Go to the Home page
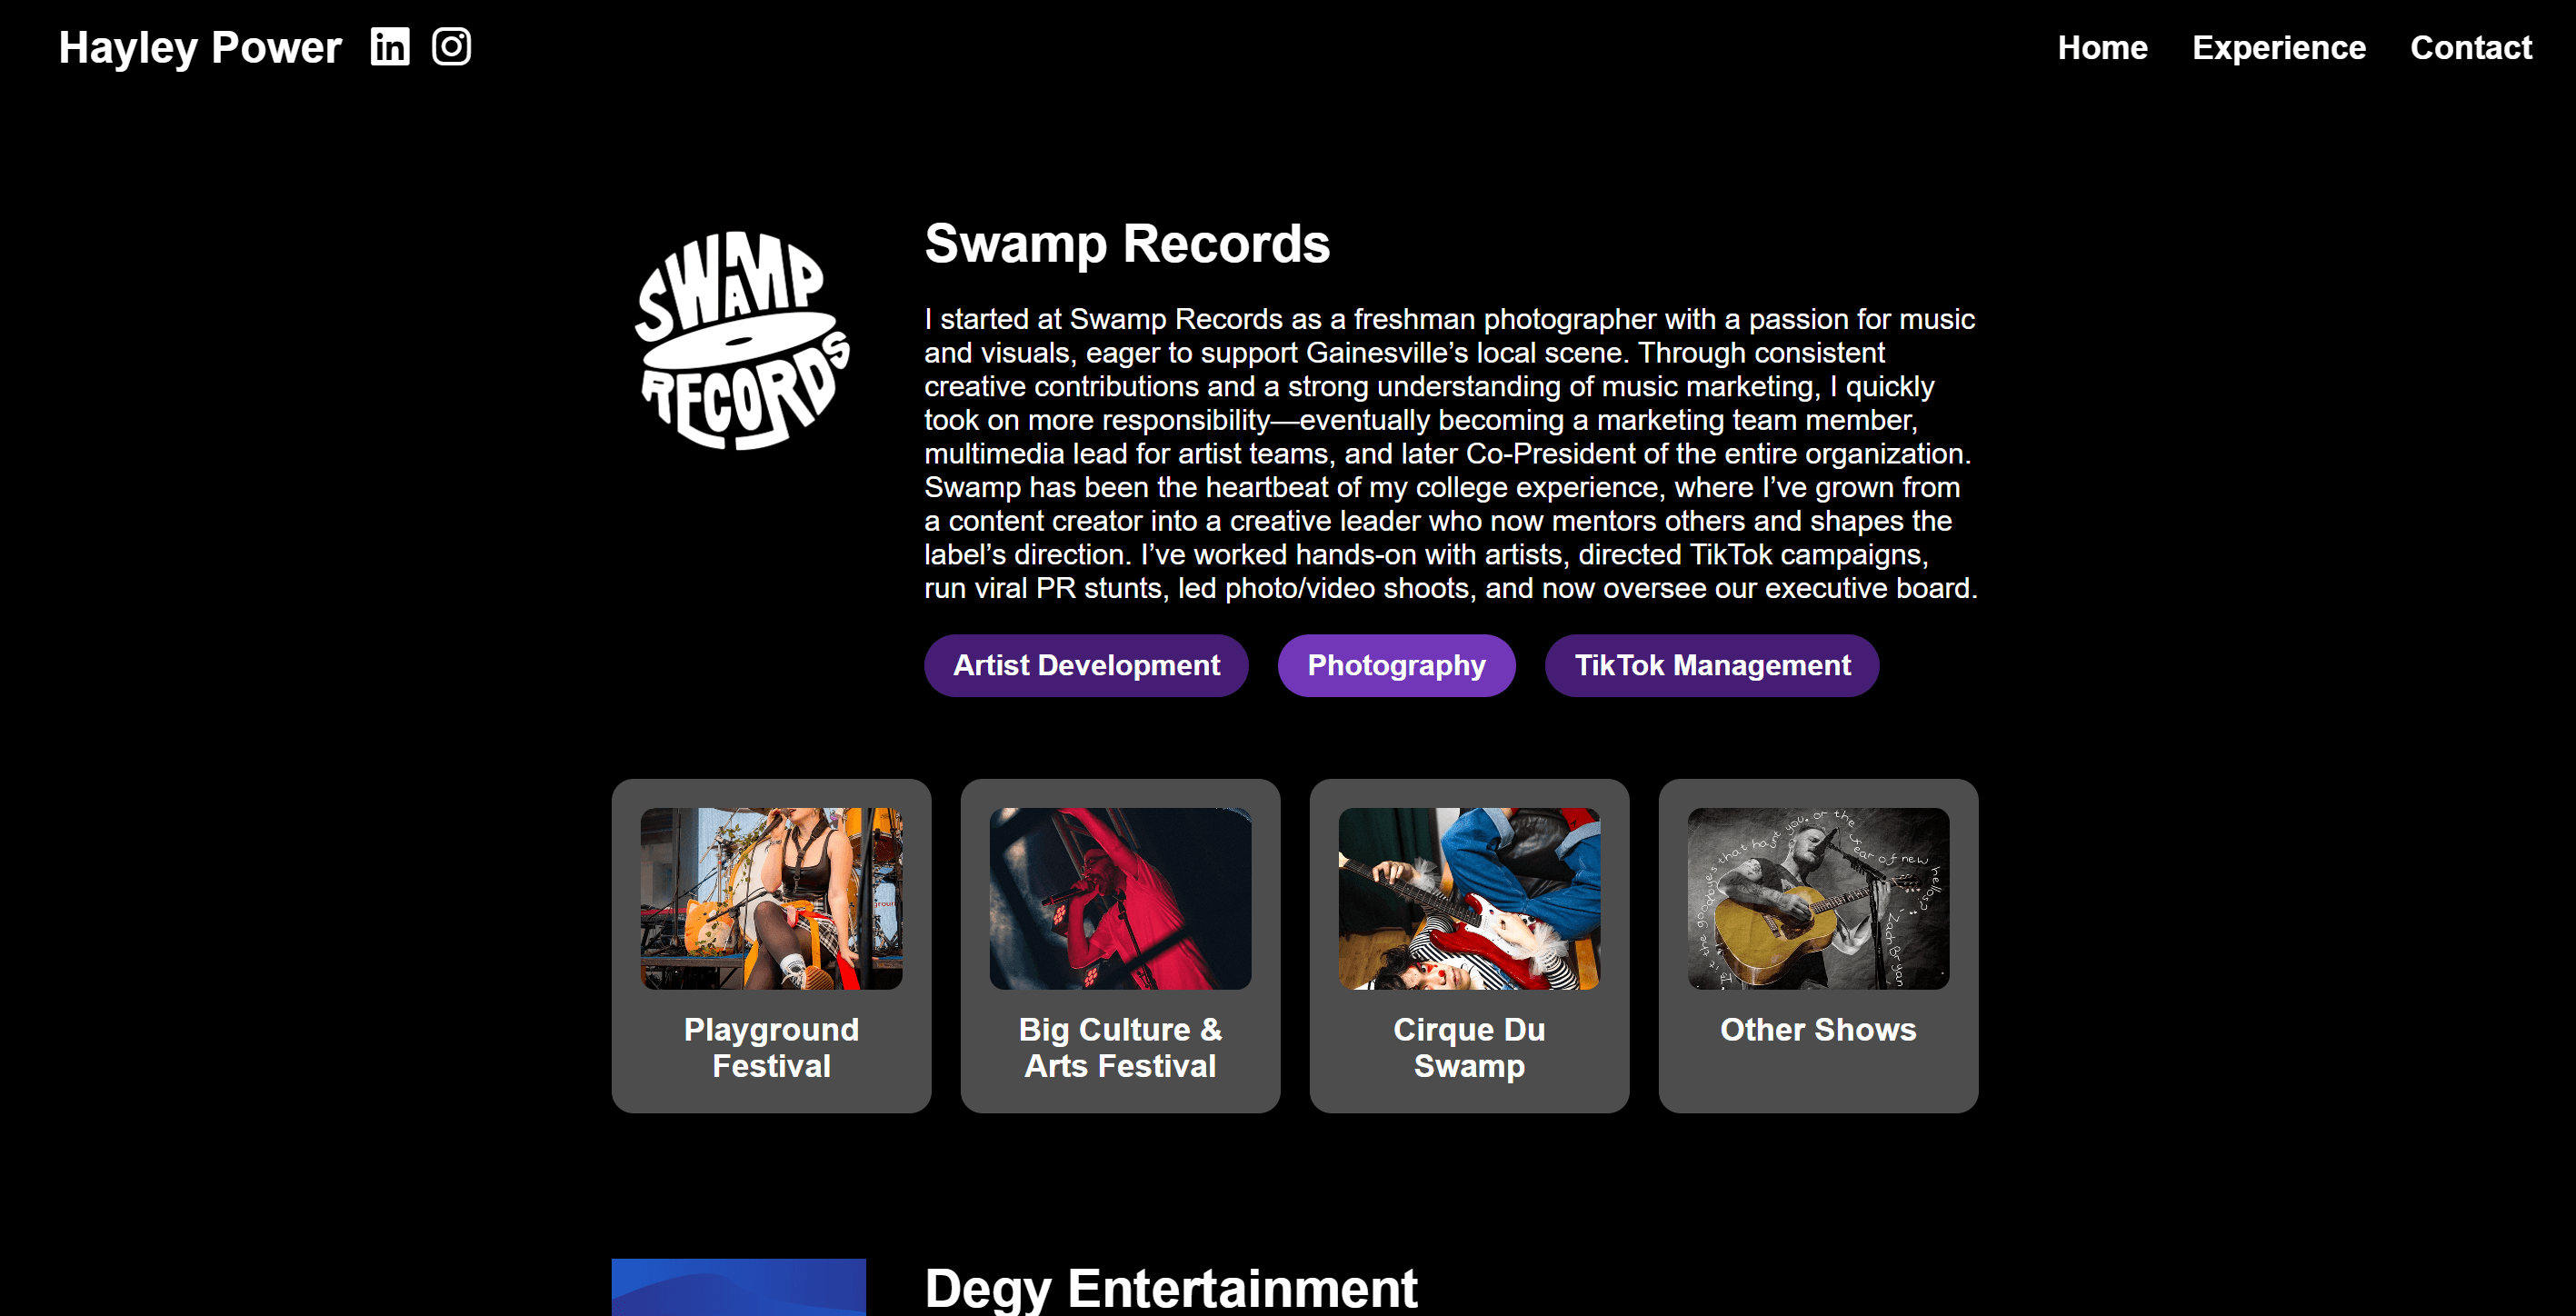This screenshot has width=2576, height=1316. [x=2102, y=47]
